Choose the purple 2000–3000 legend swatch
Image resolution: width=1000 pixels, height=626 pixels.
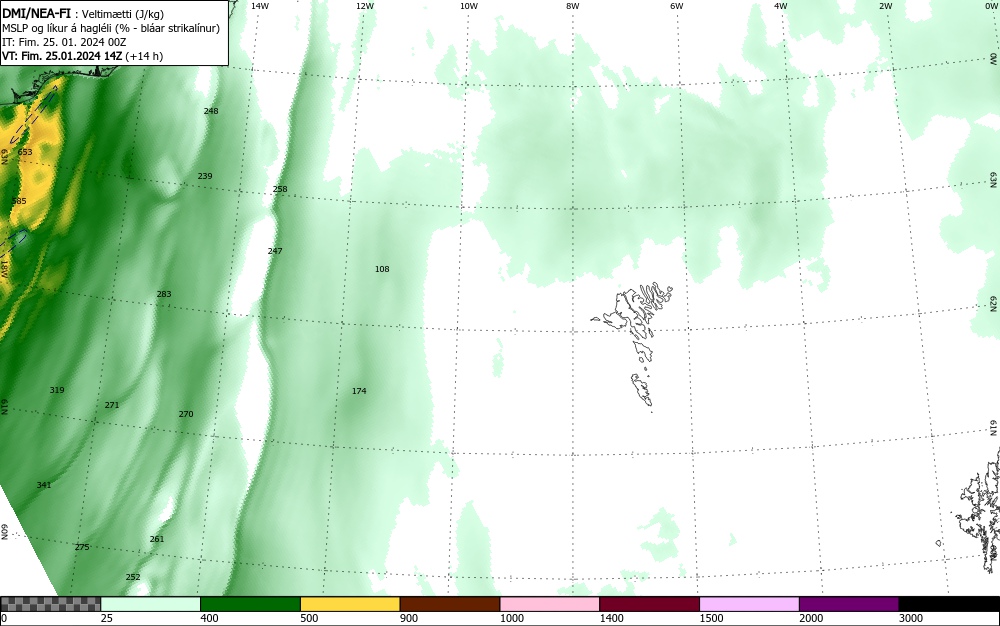849,604
